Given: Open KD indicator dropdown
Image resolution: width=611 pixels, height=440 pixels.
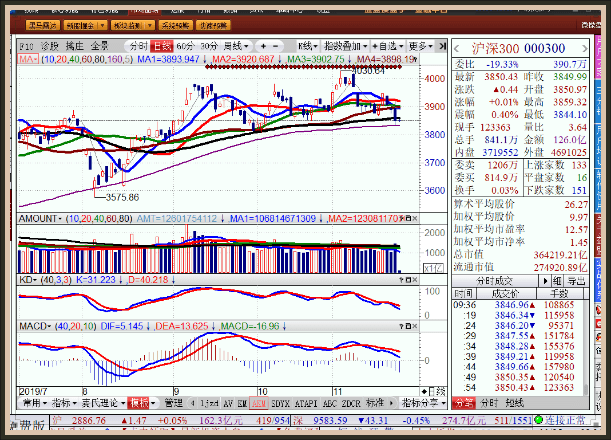Looking at the screenshot, I should point(28,280).
